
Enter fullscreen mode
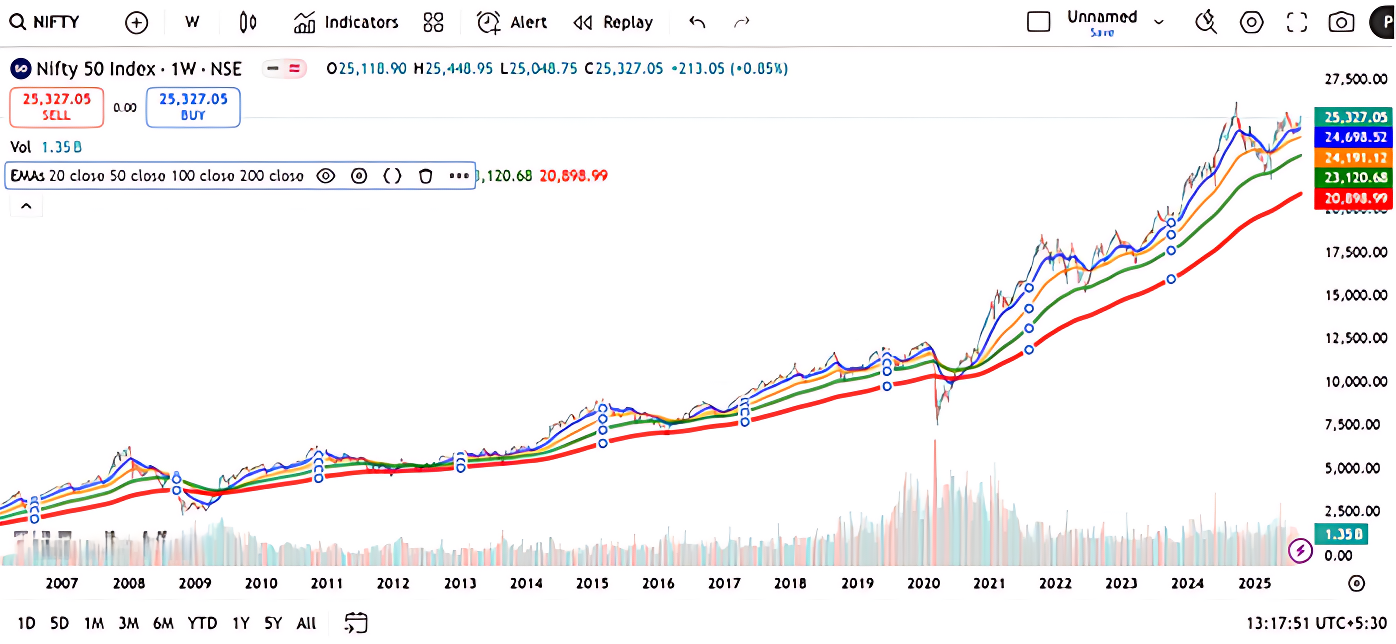point(1297,22)
